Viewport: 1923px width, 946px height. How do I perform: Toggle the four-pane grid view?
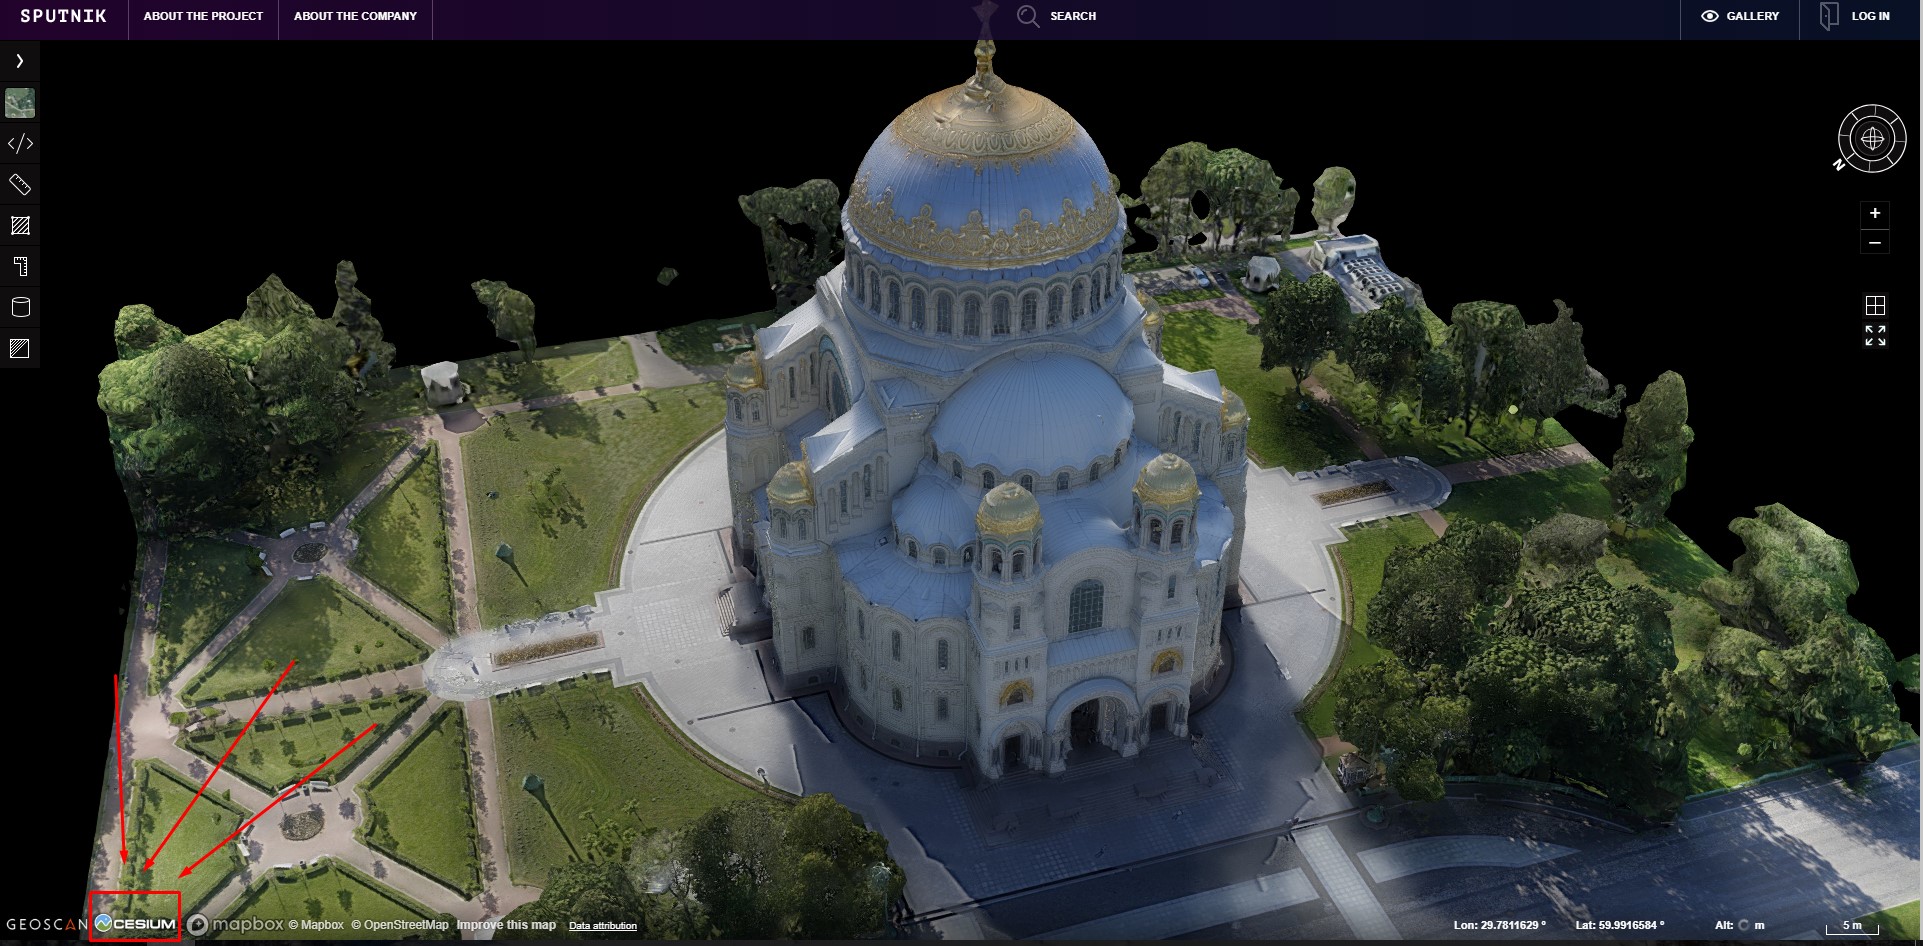coord(1875,305)
